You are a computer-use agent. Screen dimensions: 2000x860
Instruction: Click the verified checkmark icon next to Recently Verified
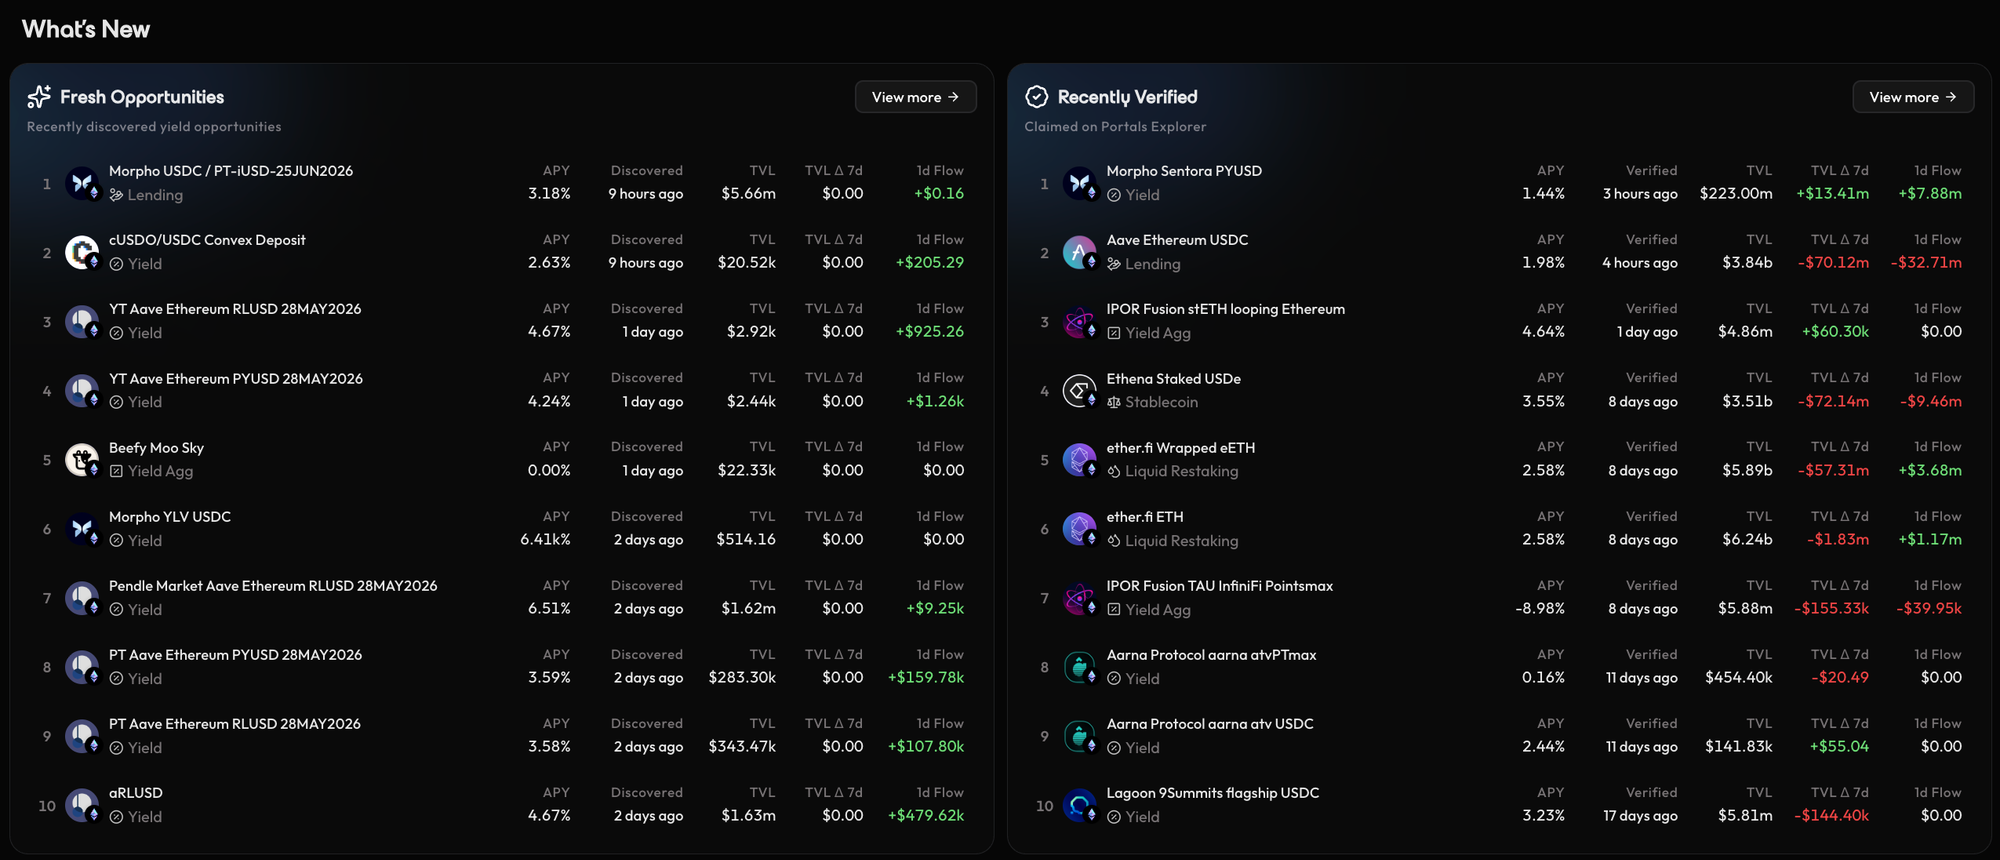1037,96
